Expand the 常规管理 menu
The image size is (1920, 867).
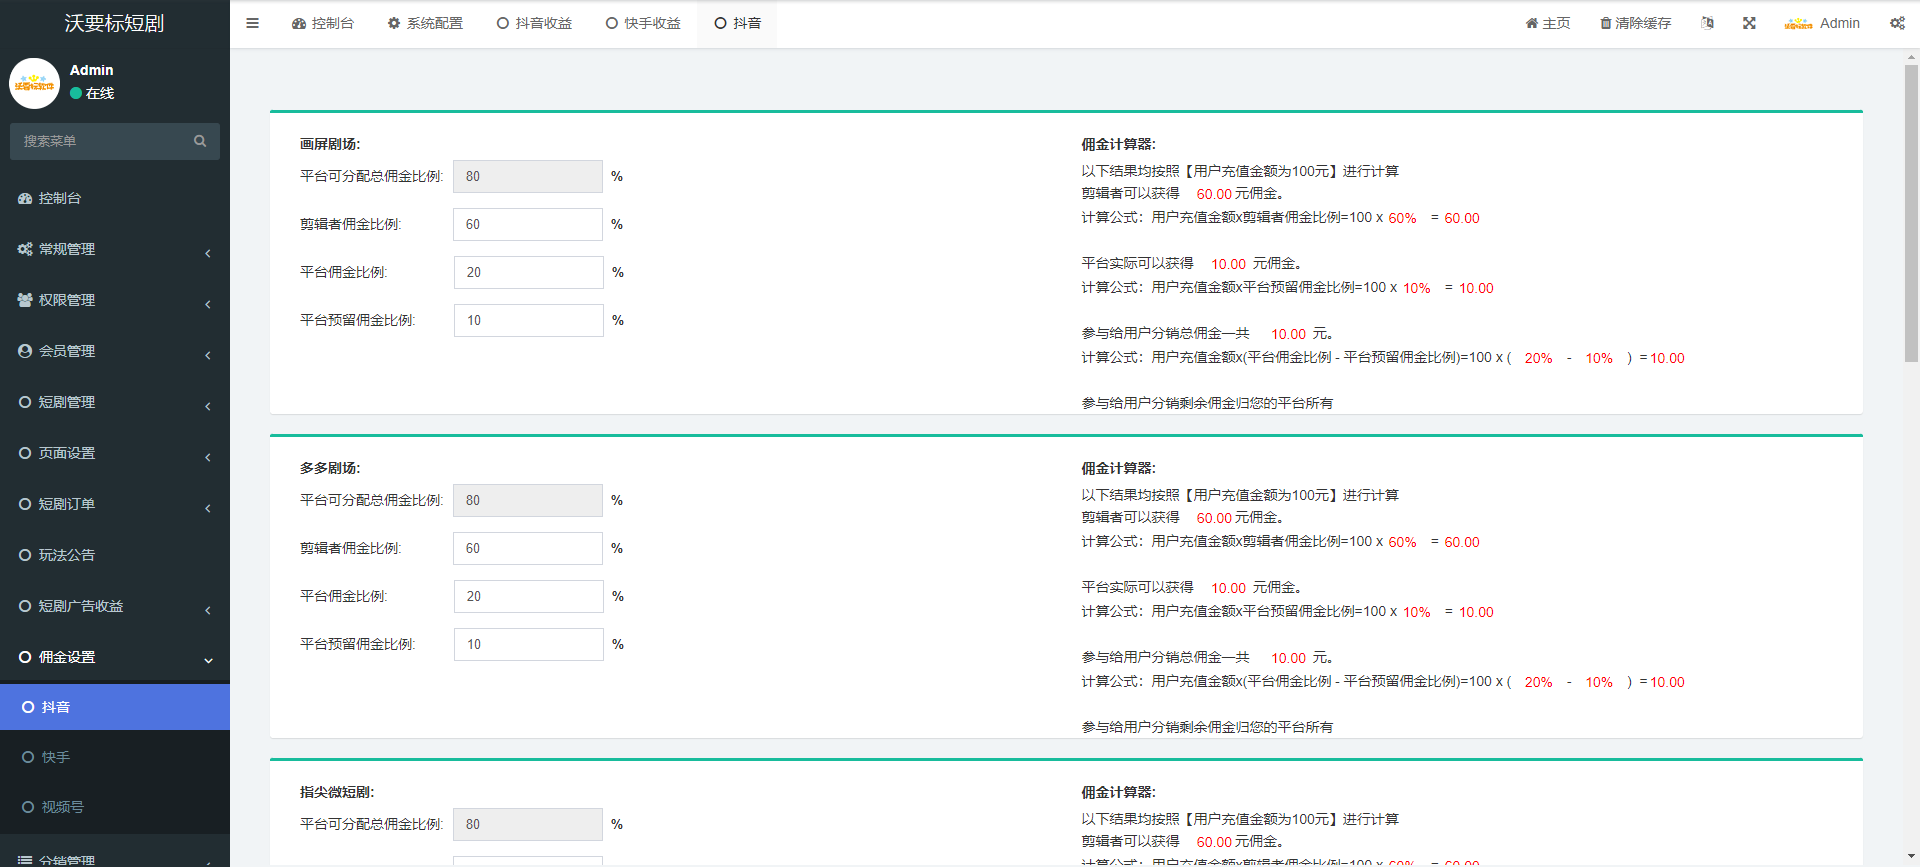tap(114, 249)
